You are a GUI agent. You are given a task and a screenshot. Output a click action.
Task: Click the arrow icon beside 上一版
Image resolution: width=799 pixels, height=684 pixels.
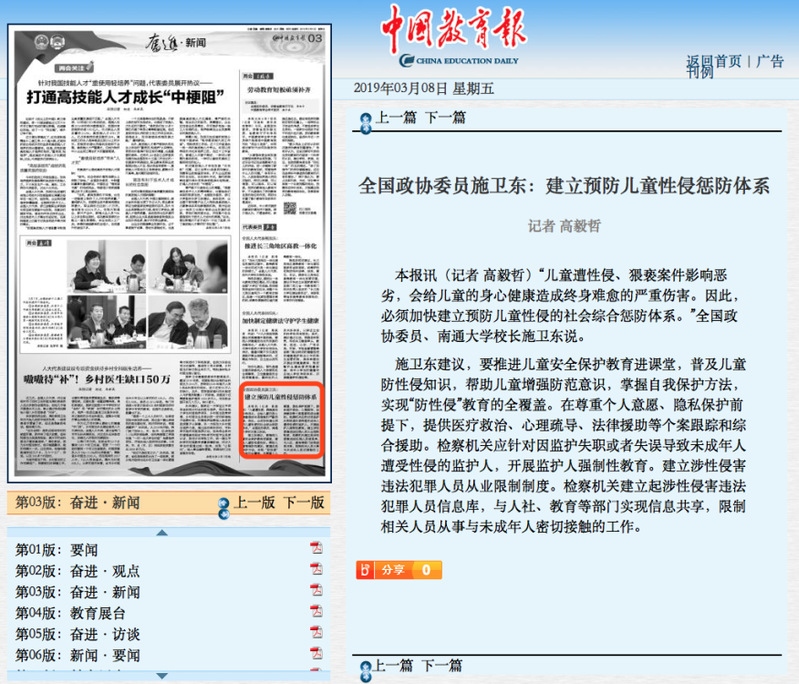[x=224, y=509]
